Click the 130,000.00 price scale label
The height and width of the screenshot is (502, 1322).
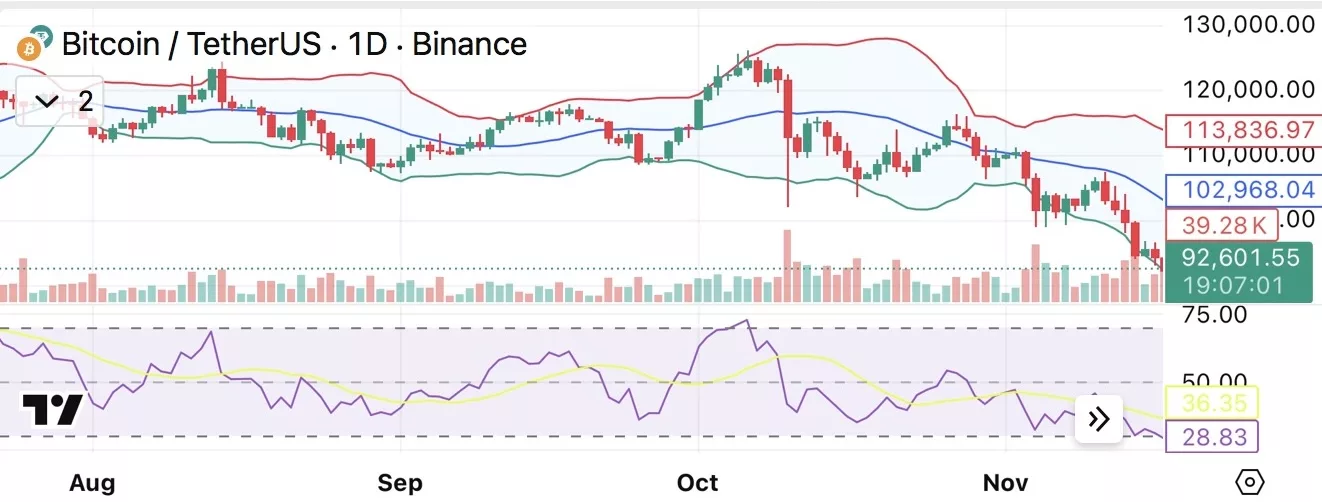coord(1248,25)
